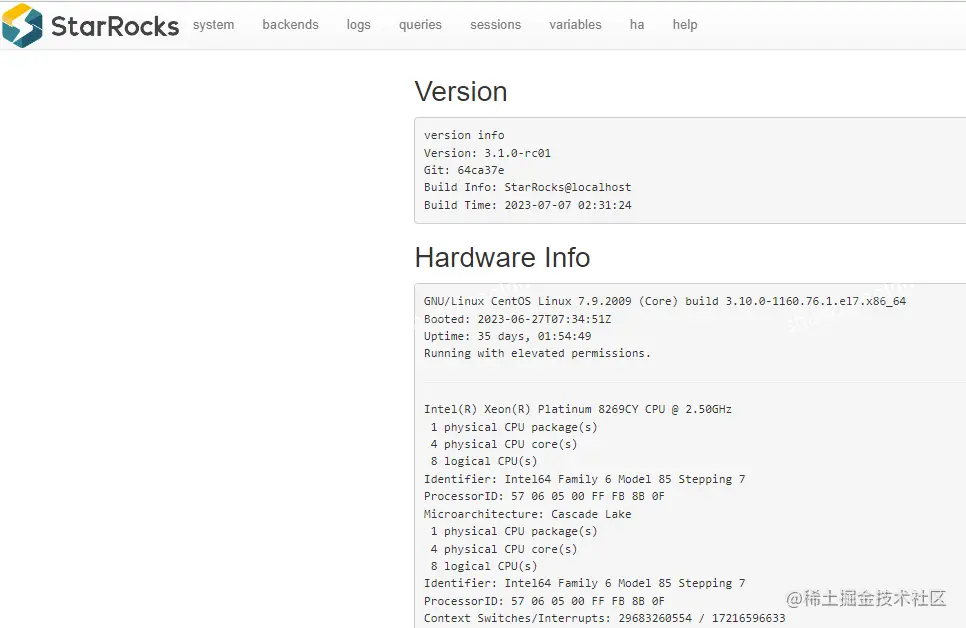This screenshot has width=966, height=628.
Task: Click the 'Uptime: 35 days, 01:54:49' line
Action: tap(508, 336)
